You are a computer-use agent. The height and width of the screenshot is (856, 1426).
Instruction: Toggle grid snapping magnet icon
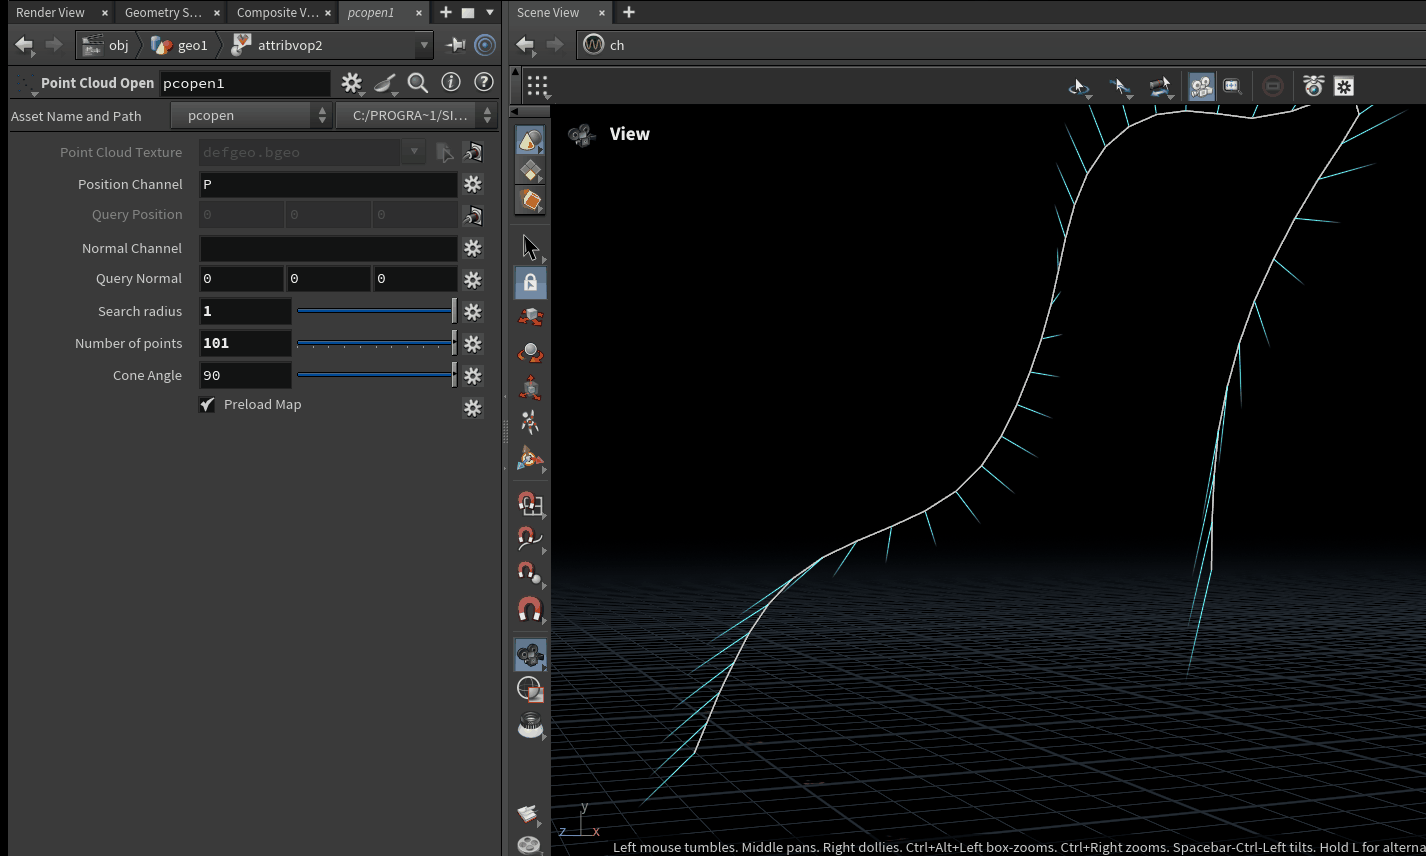(x=530, y=503)
